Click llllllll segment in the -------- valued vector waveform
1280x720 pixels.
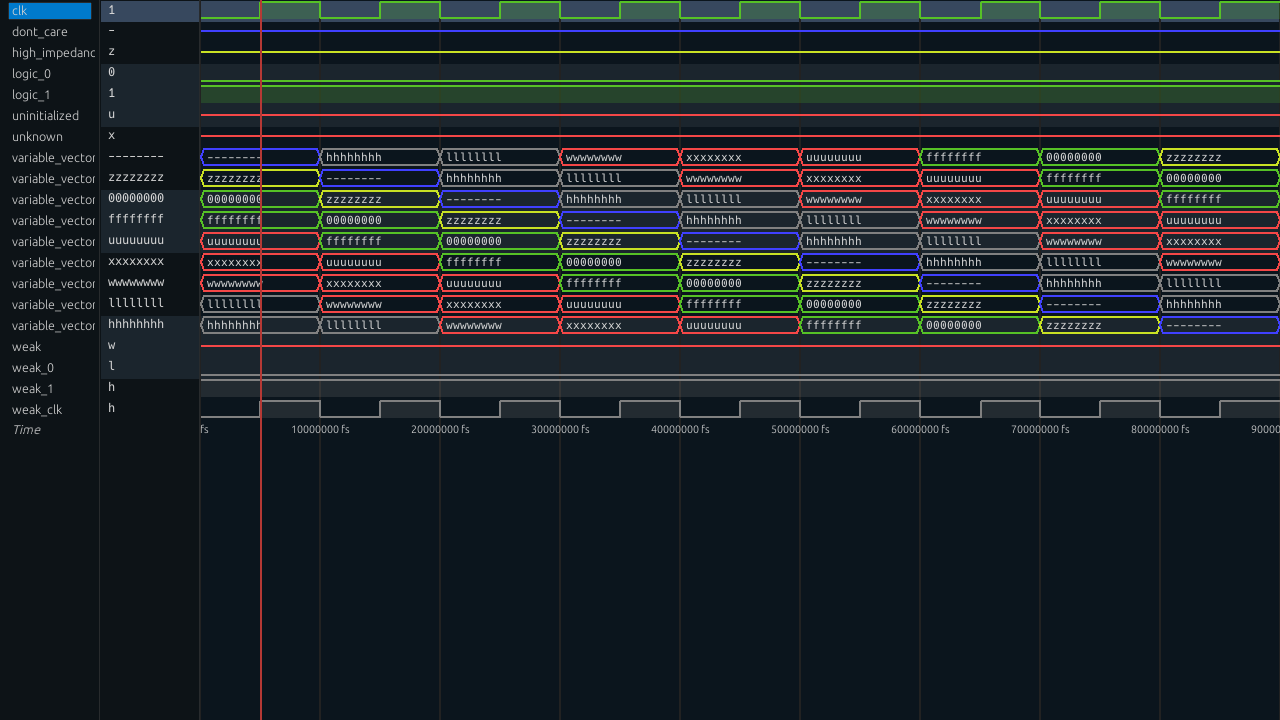500,157
